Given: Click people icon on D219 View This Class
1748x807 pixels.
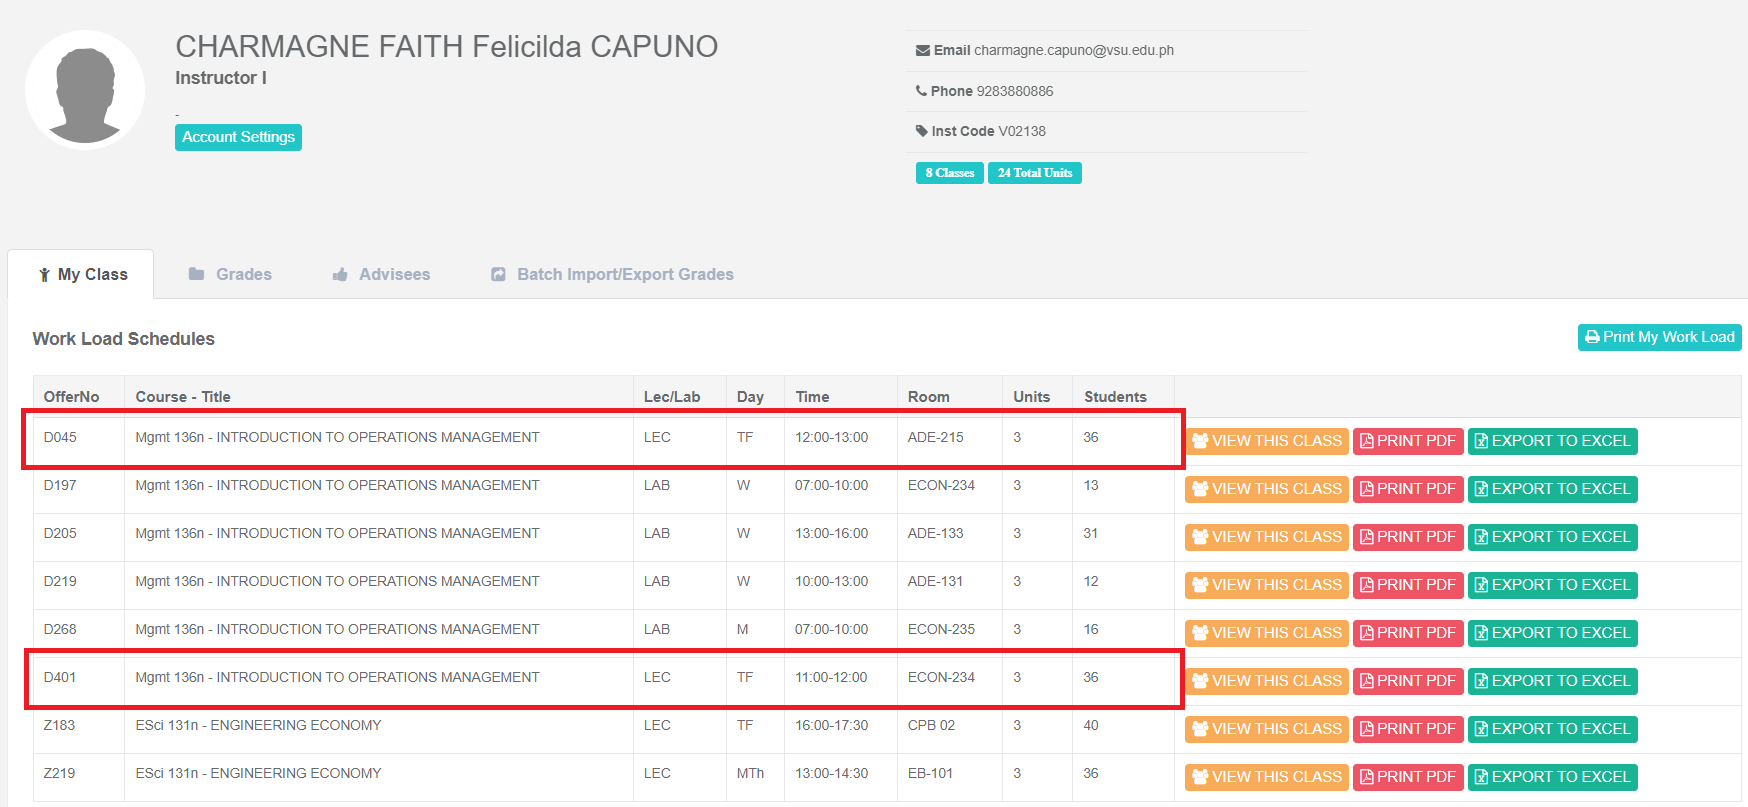Looking at the screenshot, I should [1200, 585].
